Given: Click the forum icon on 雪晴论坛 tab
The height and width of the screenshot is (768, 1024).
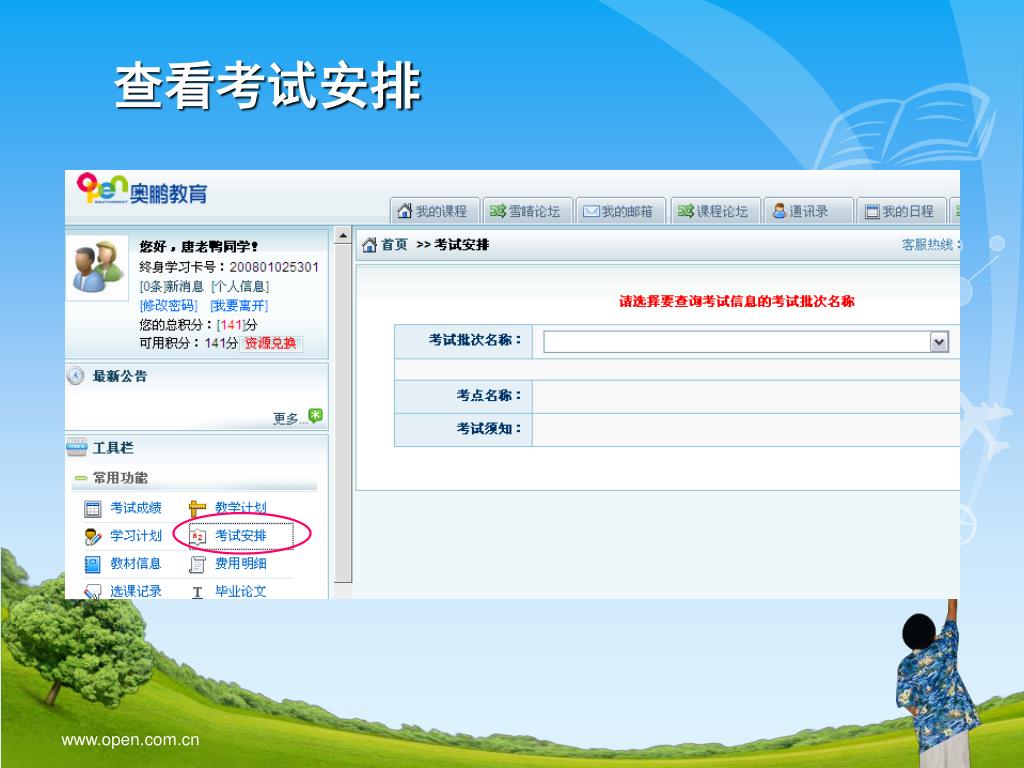Looking at the screenshot, I should [498, 211].
